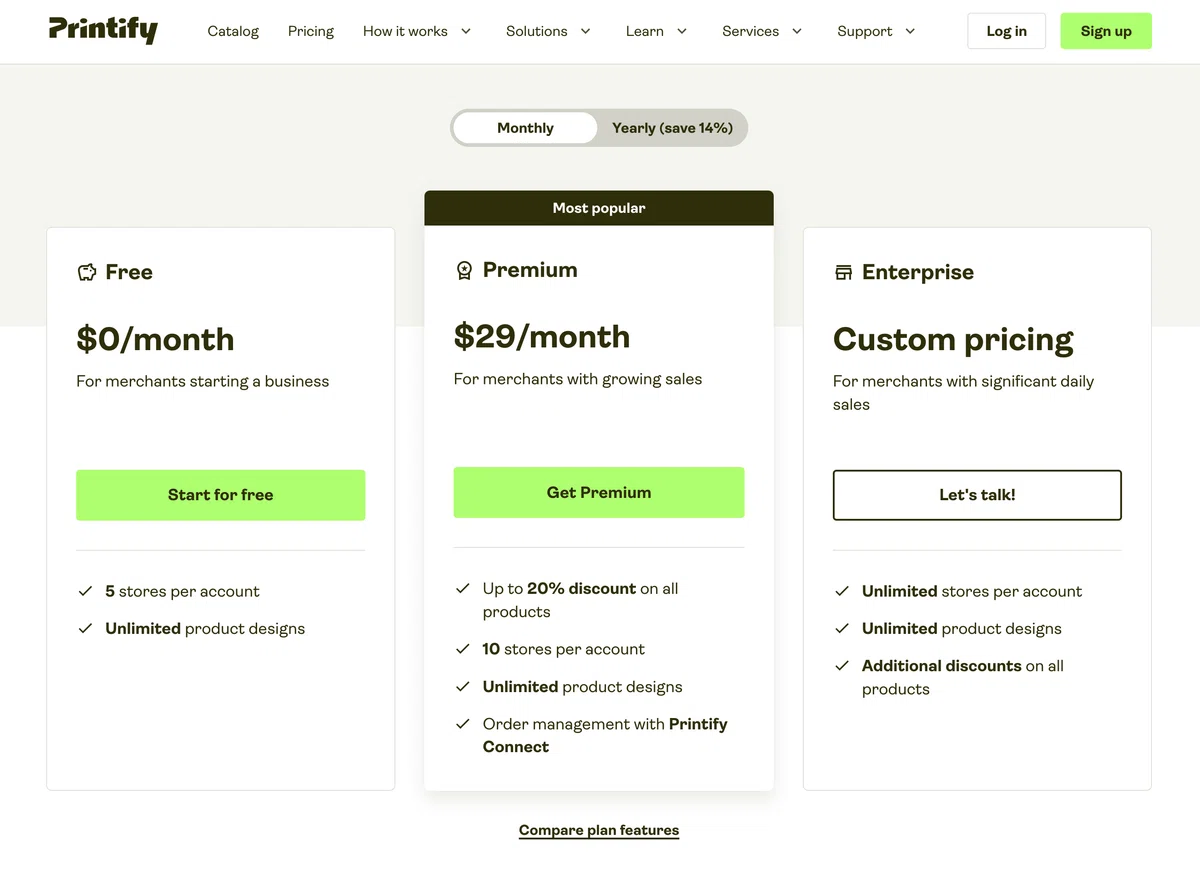Click checkmark next to 5 stores per account
The height and width of the screenshot is (874, 1200).
click(85, 591)
